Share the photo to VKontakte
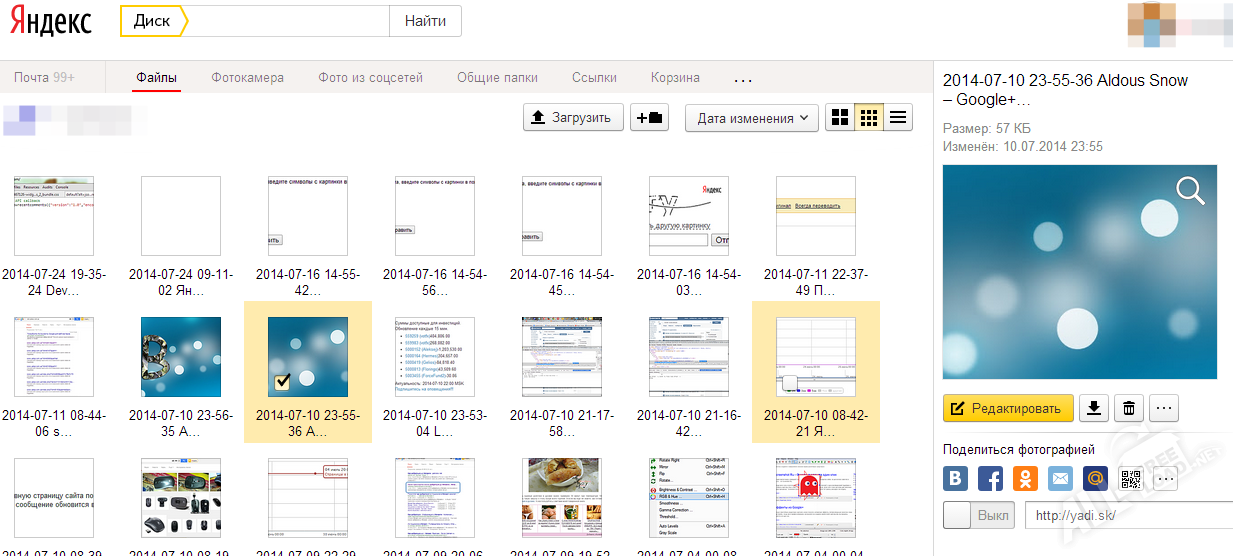 point(956,479)
